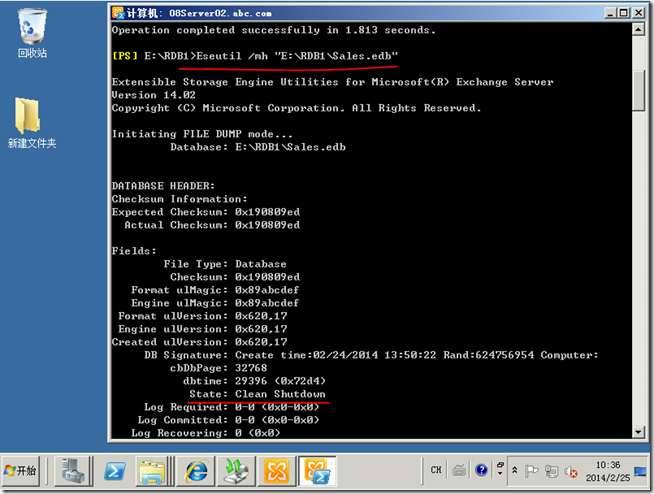
Task: Maximize the 08Server02 console window
Action: 624,13
